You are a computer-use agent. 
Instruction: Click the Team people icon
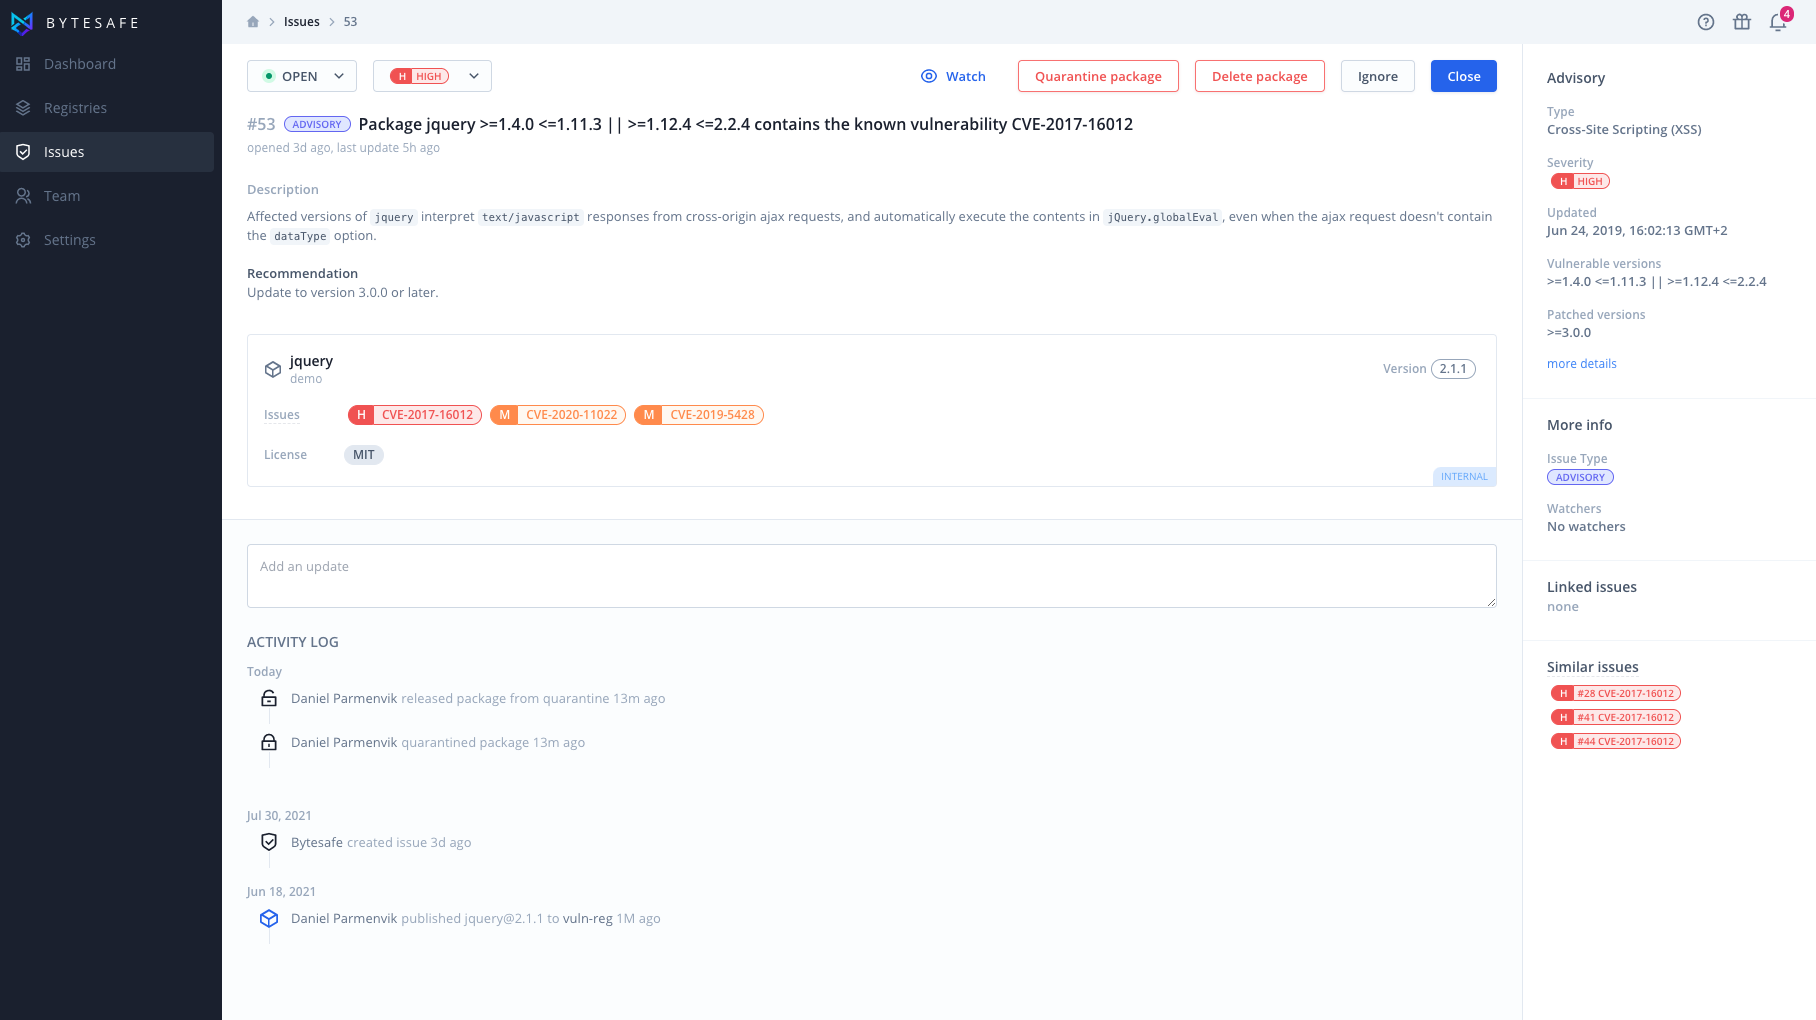[x=23, y=196]
